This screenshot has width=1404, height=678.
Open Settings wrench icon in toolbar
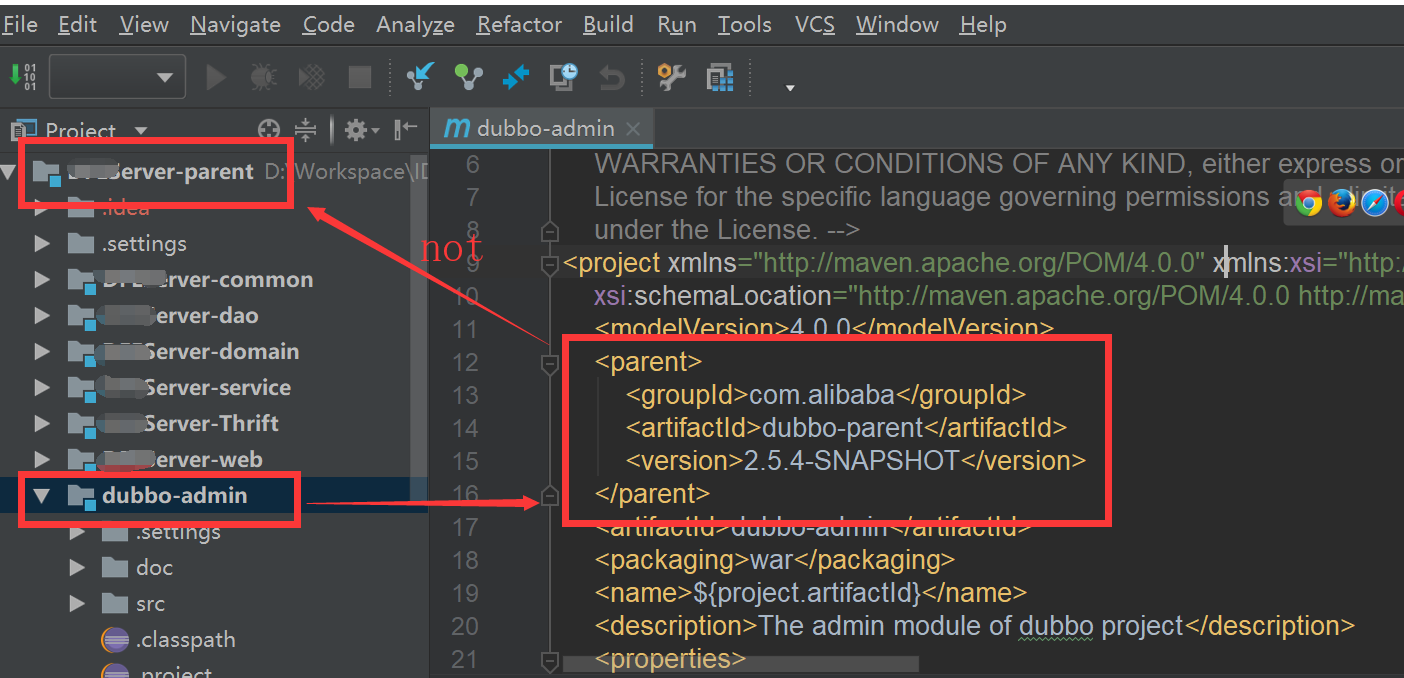pos(671,76)
